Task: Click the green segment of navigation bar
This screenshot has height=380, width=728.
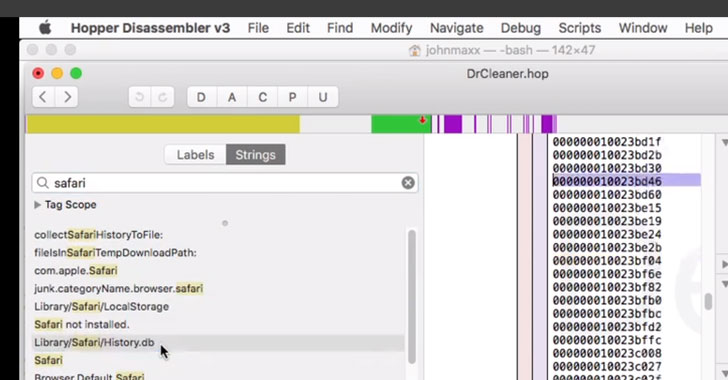Action: [401, 124]
